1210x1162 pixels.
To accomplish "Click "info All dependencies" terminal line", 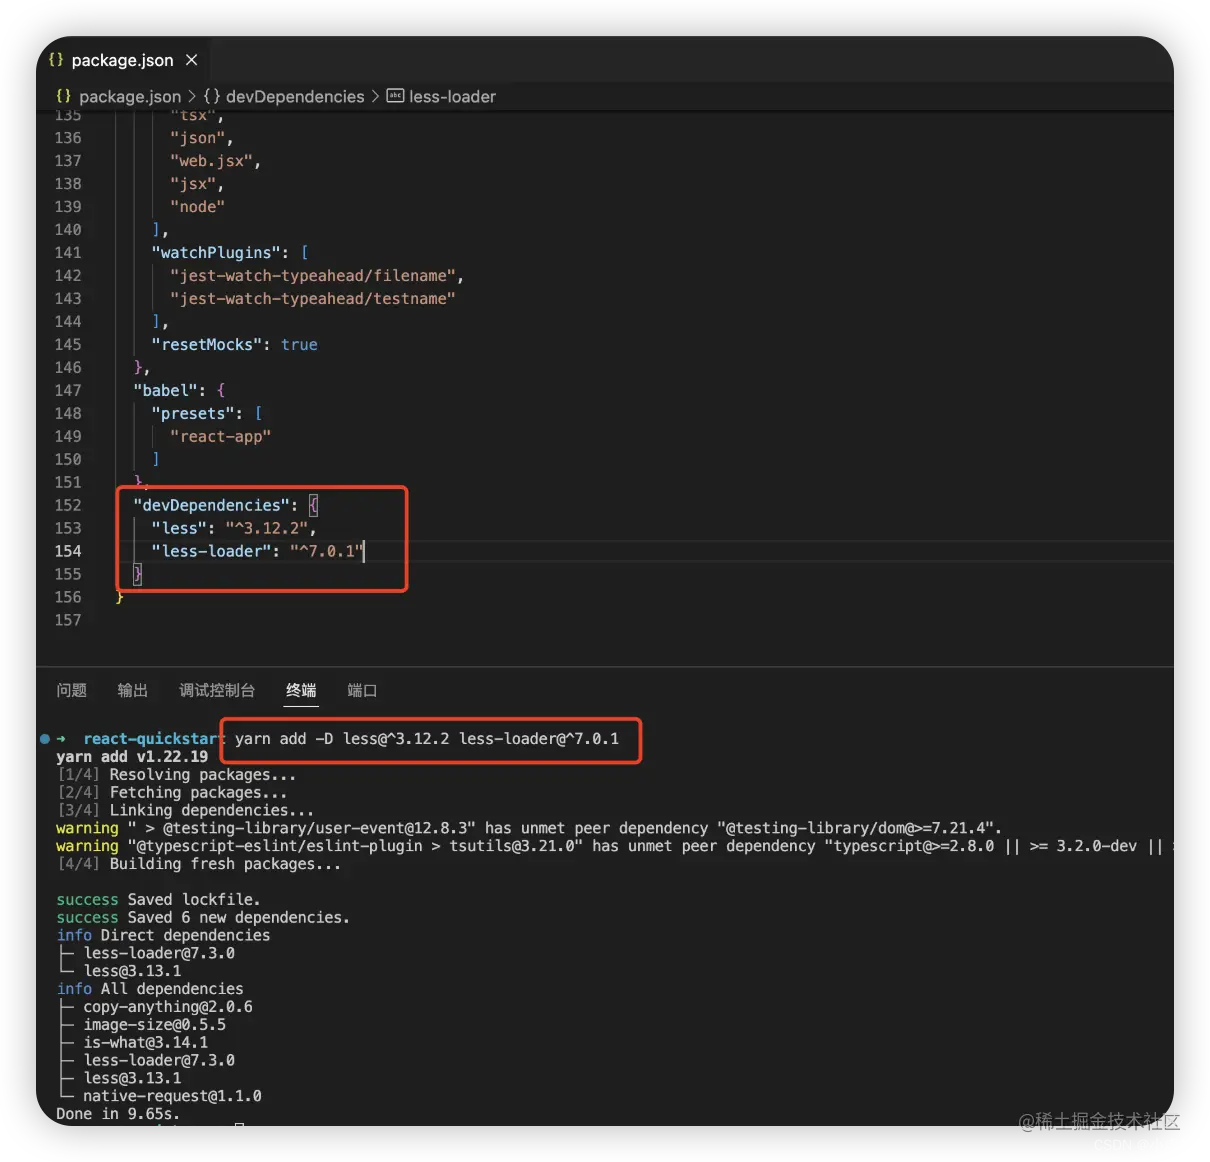I will click(150, 989).
